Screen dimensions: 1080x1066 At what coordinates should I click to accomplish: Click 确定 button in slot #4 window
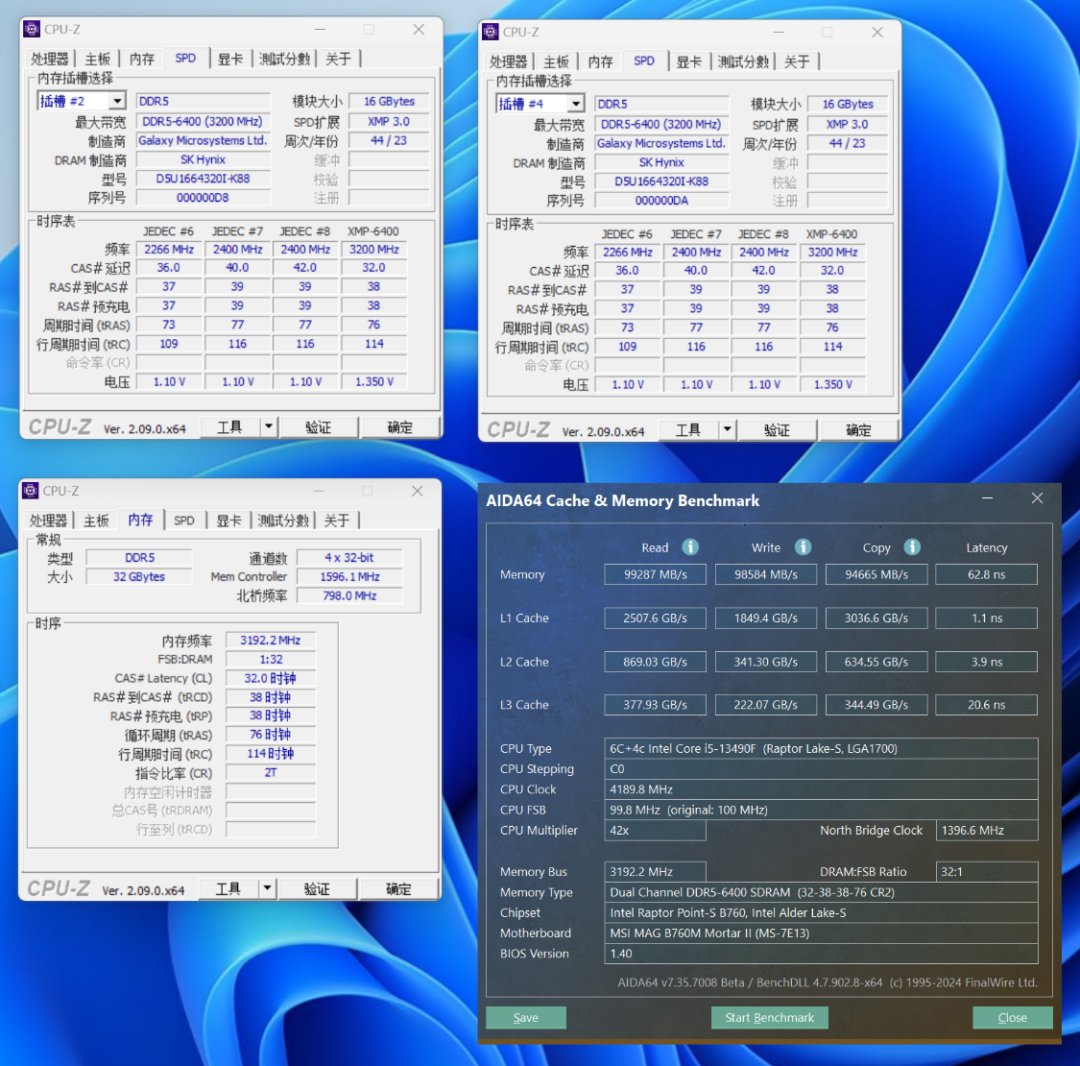pos(858,430)
